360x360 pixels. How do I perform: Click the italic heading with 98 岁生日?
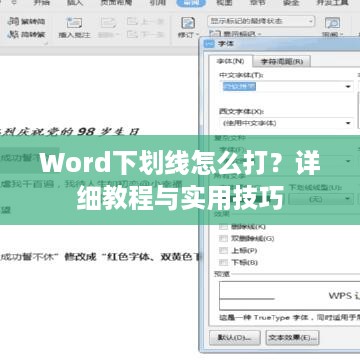tap(69, 132)
